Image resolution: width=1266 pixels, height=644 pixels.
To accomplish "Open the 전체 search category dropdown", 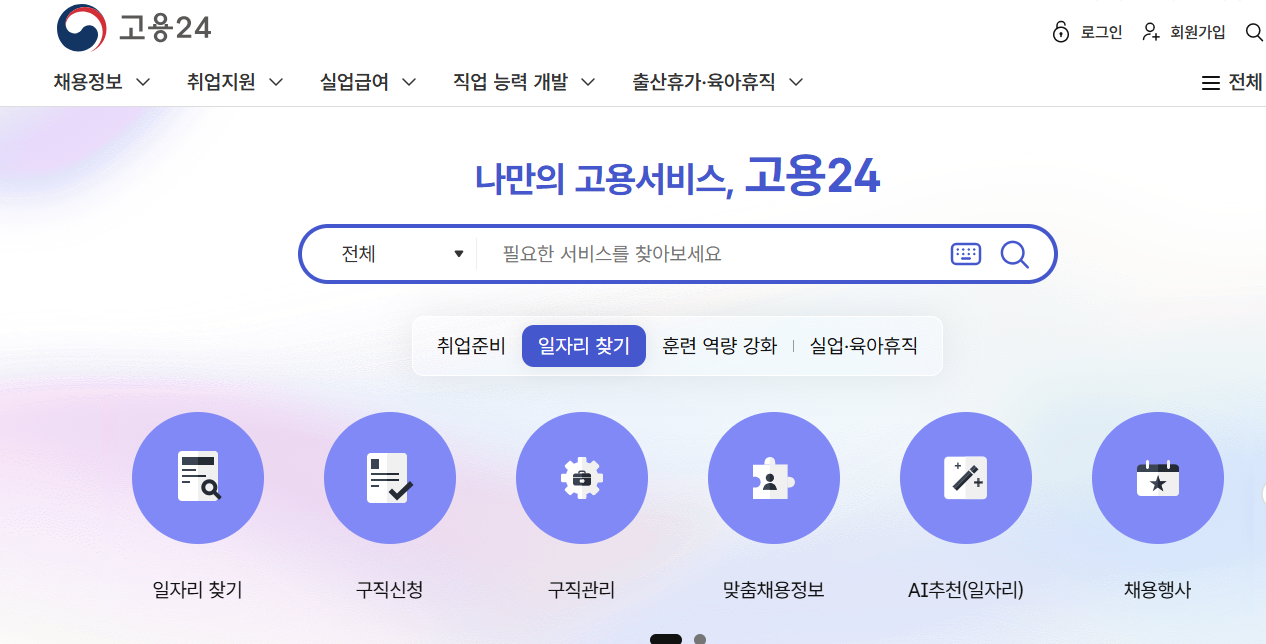I will tap(402, 254).
